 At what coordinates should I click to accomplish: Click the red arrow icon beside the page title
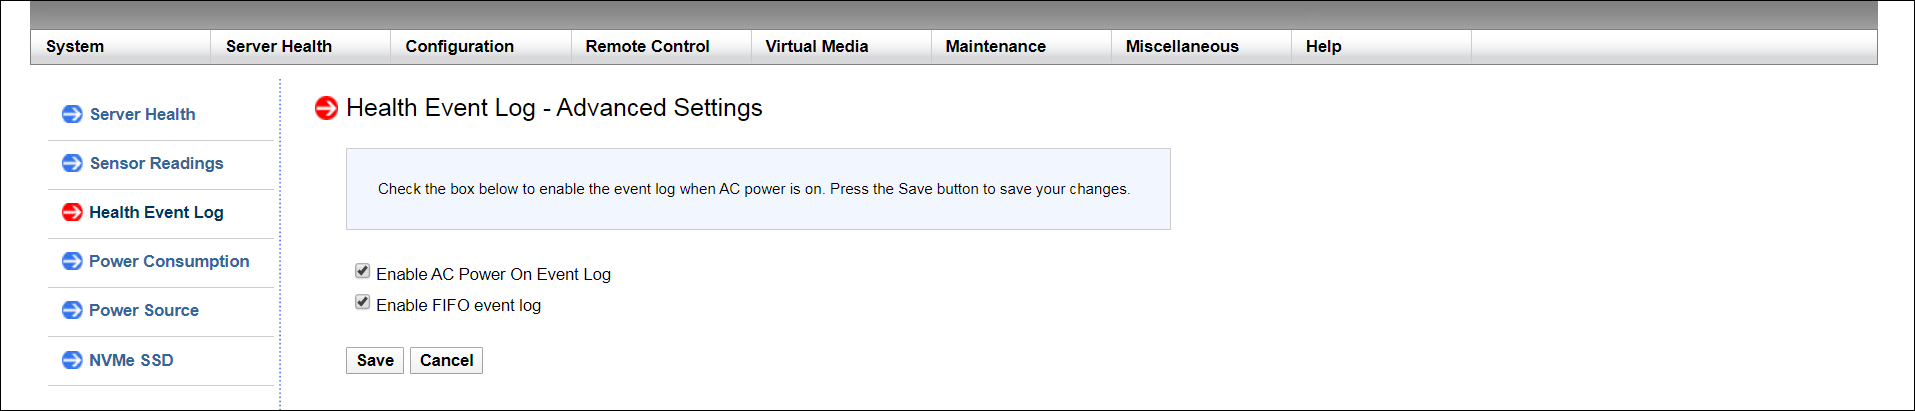click(326, 108)
